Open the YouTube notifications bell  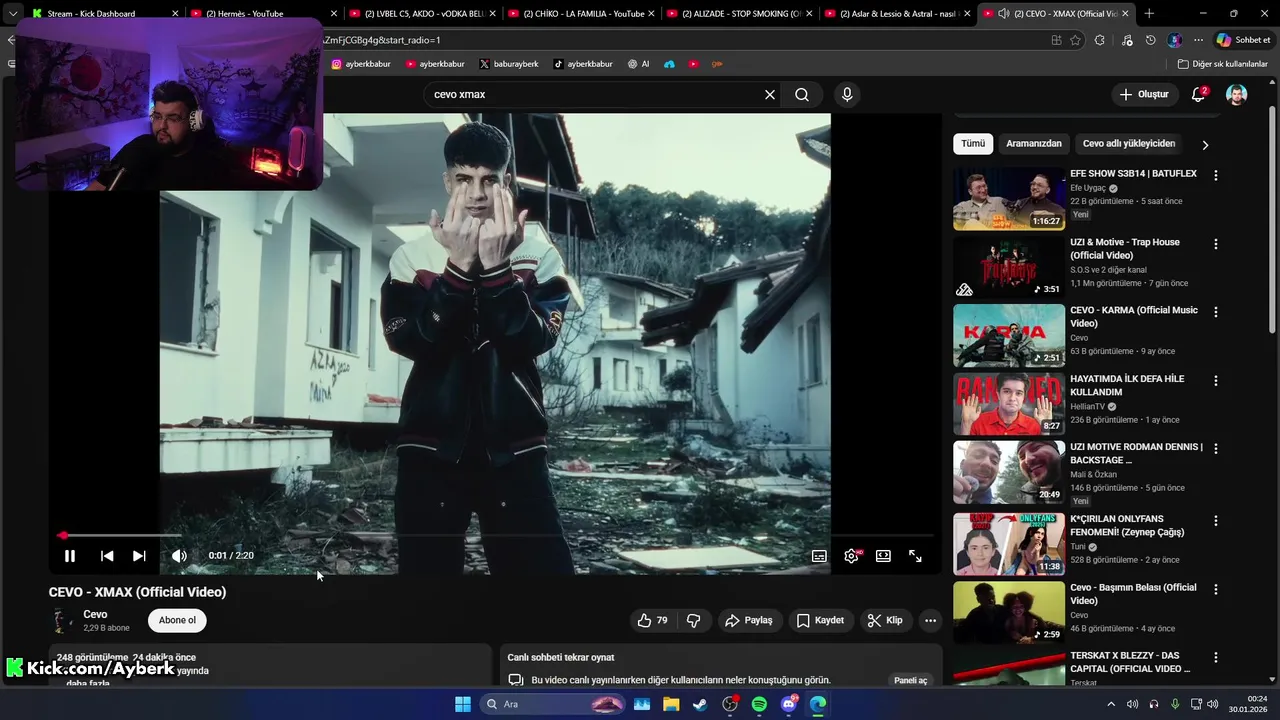pyautogui.click(x=1198, y=94)
